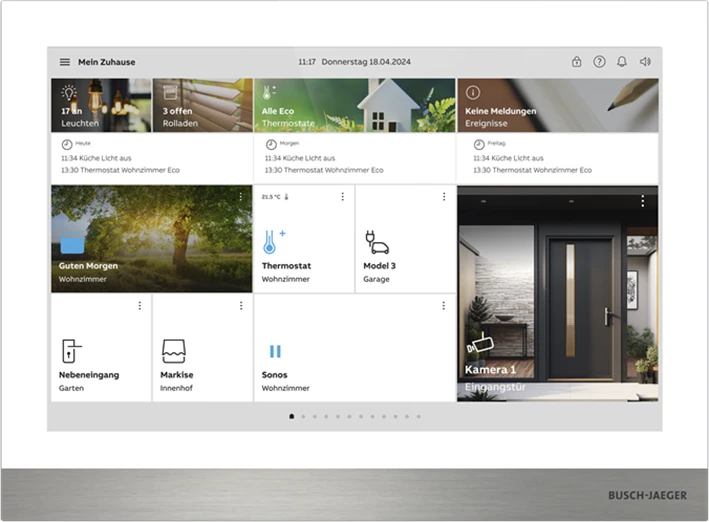
Task: Toggle the Nebeneingang door lock
Action: (x=71, y=351)
